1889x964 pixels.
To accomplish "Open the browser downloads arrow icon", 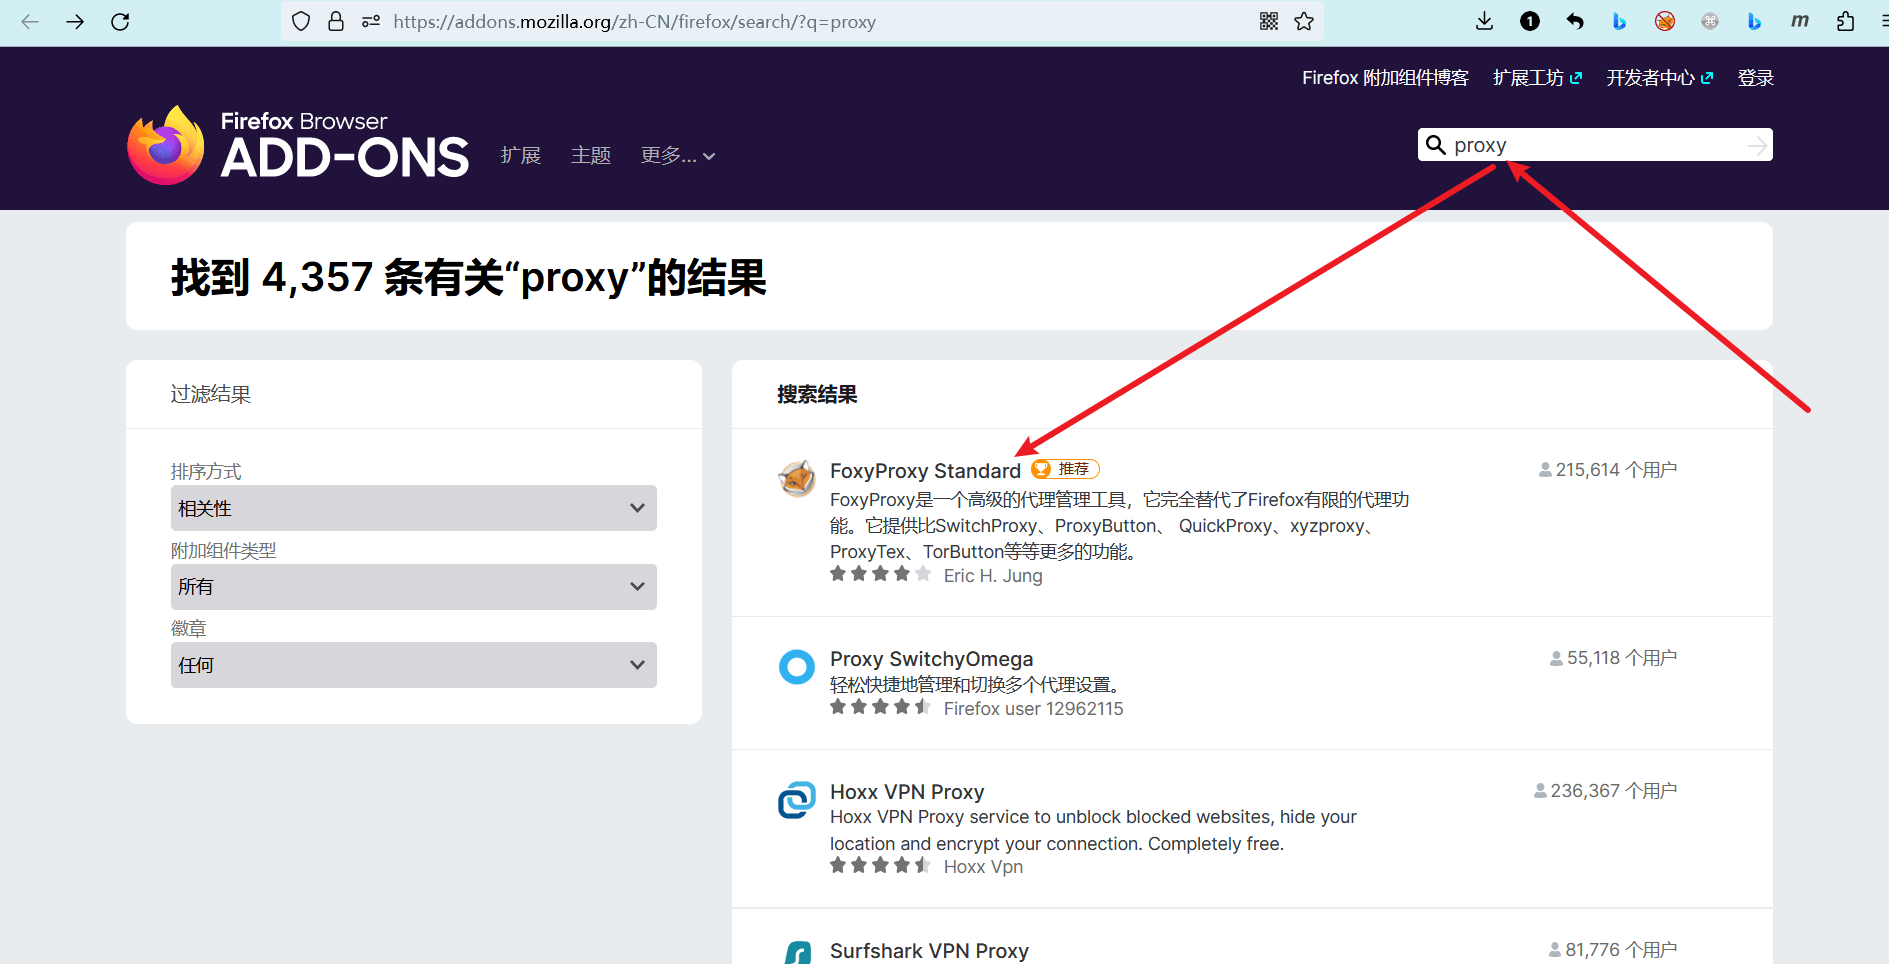I will click(1485, 21).
